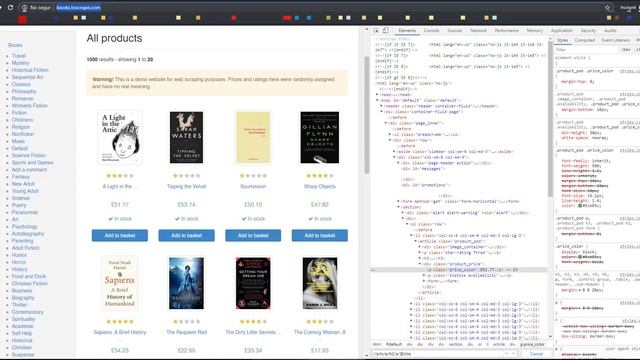Open the Books link atop the sidebar
The image size is (640, 360).
pyautogui.click(x=15, y=45)
